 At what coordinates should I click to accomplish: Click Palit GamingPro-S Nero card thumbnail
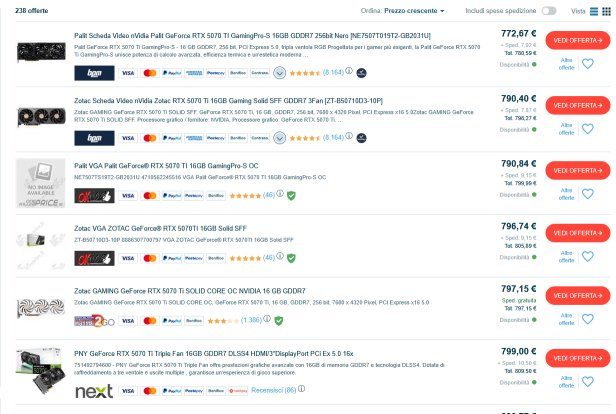tap(41, 52)
